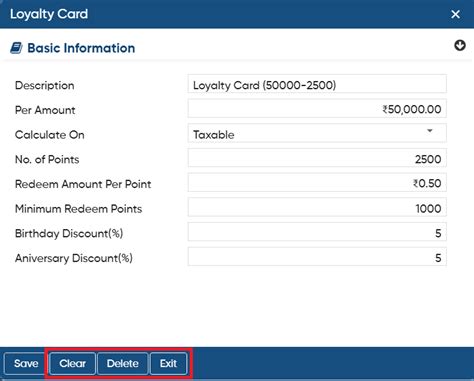Click the Birthday Discount(%) label
This screenshot has width=474, height=381.
[x=69, y=233]
